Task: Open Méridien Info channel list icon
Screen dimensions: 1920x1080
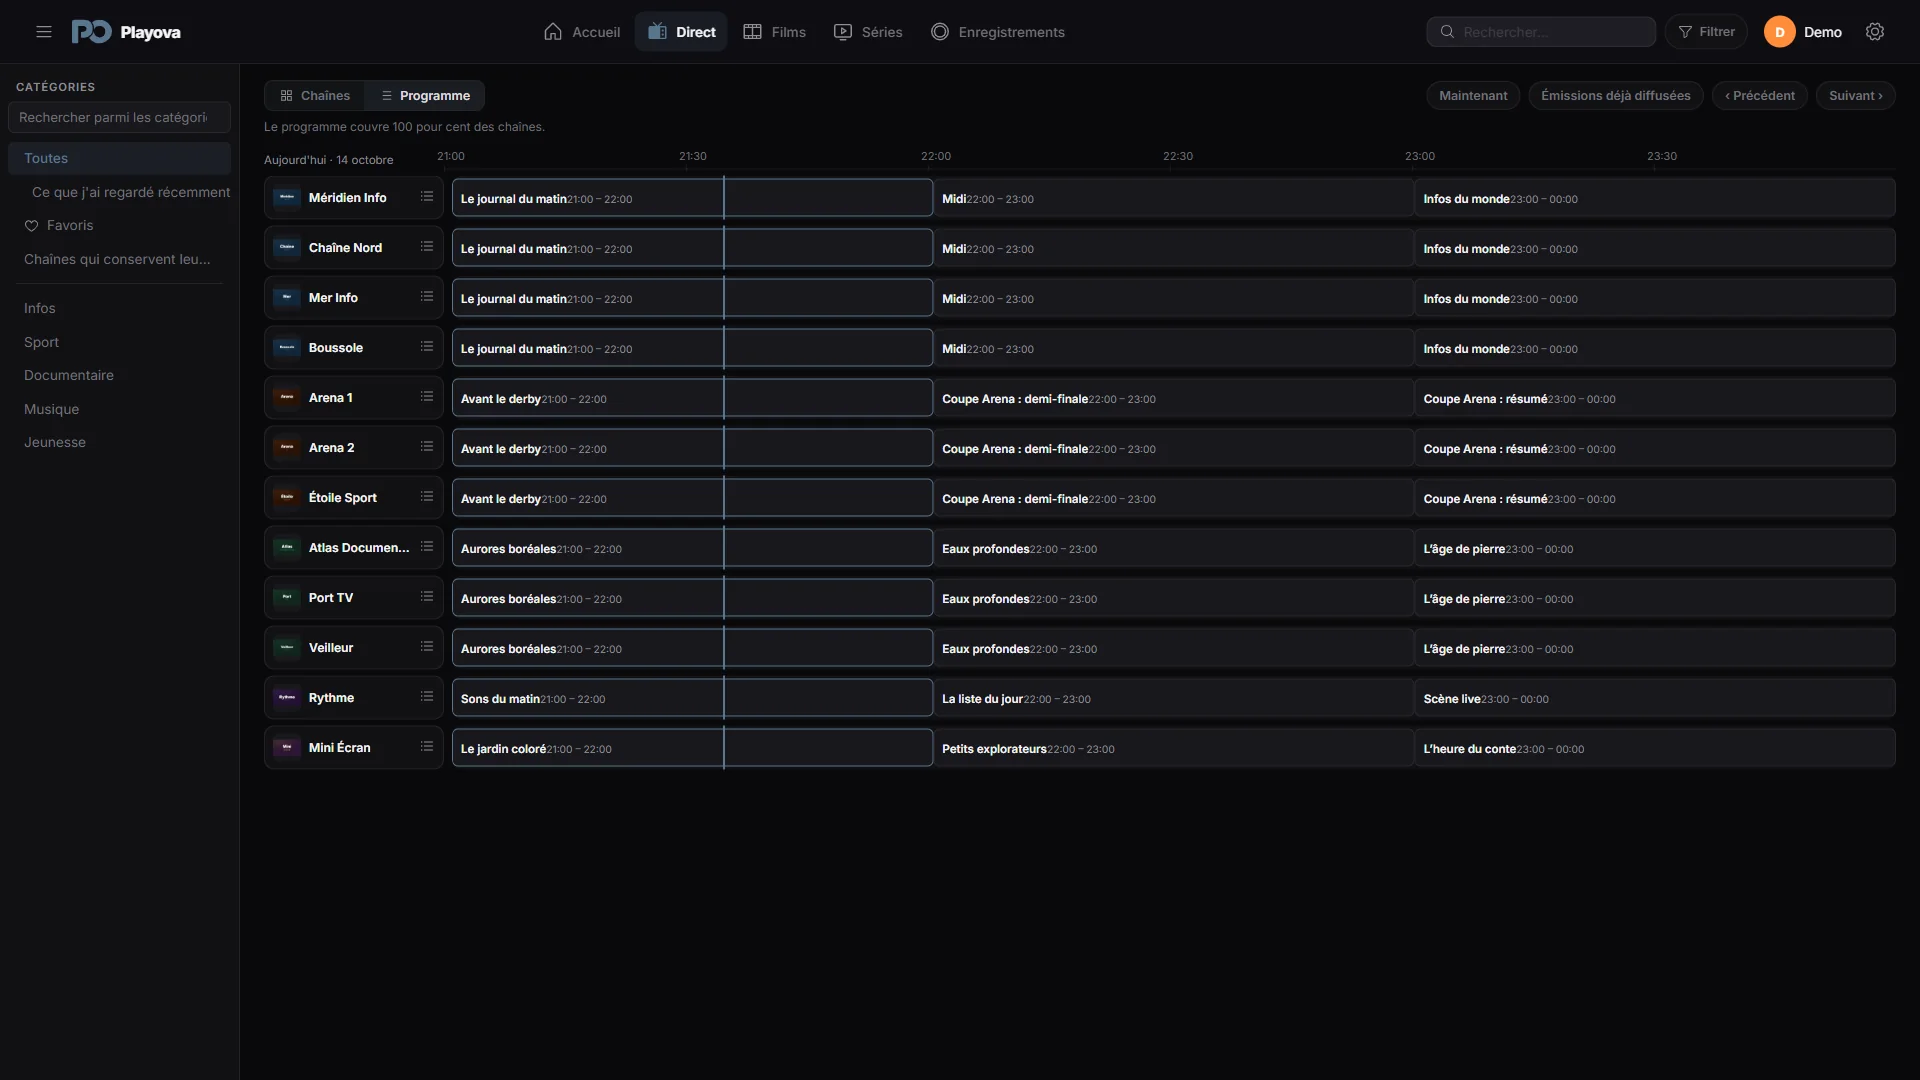Action: [427, 197]
